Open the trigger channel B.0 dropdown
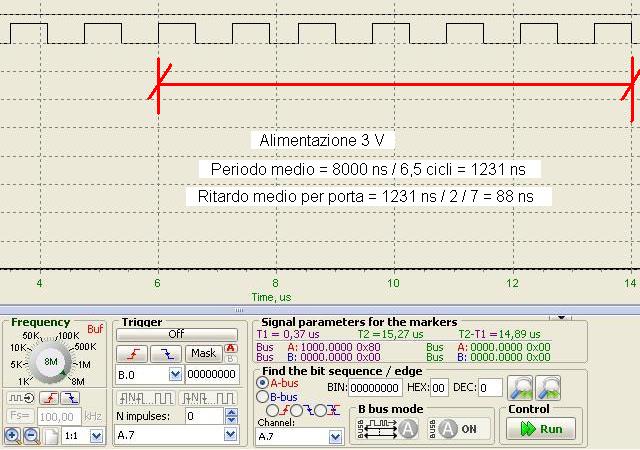 (x=176, y=374)
